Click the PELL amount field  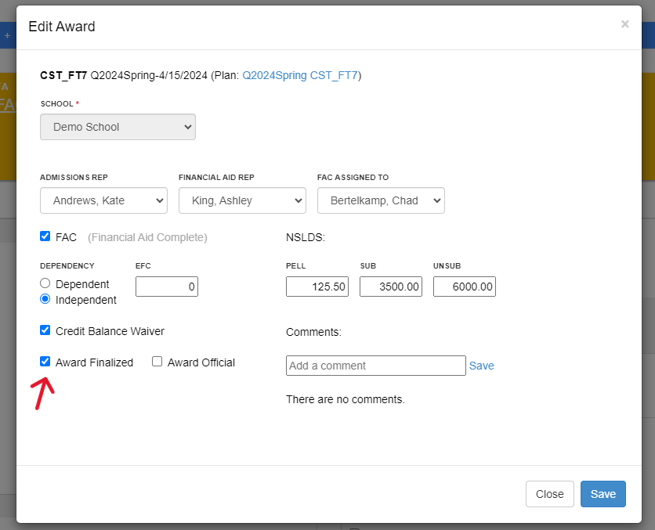(317, 287)
